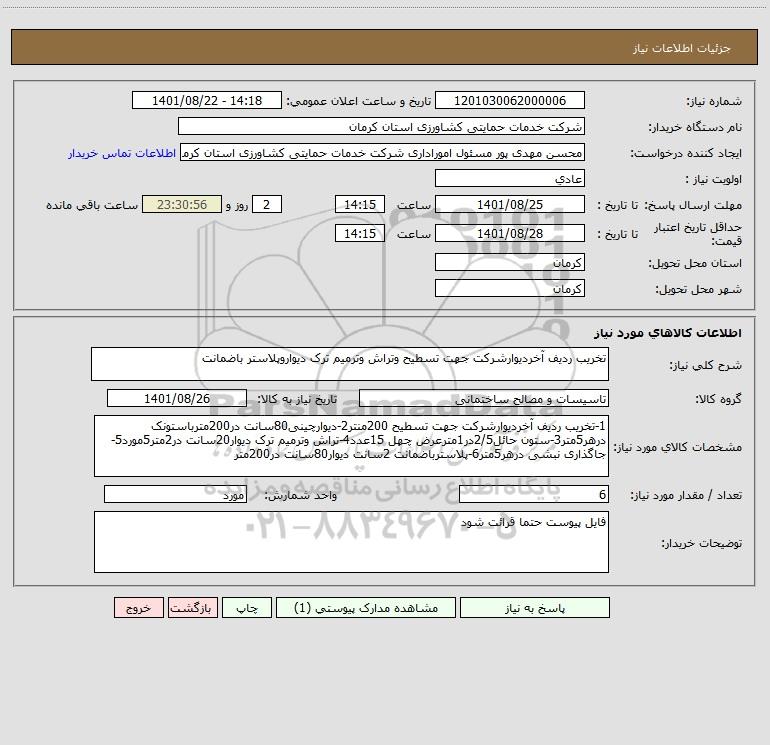The image size is (770, 745).
Task: Click label مهلت ارسال پاسخ
Action: (693, 205)
